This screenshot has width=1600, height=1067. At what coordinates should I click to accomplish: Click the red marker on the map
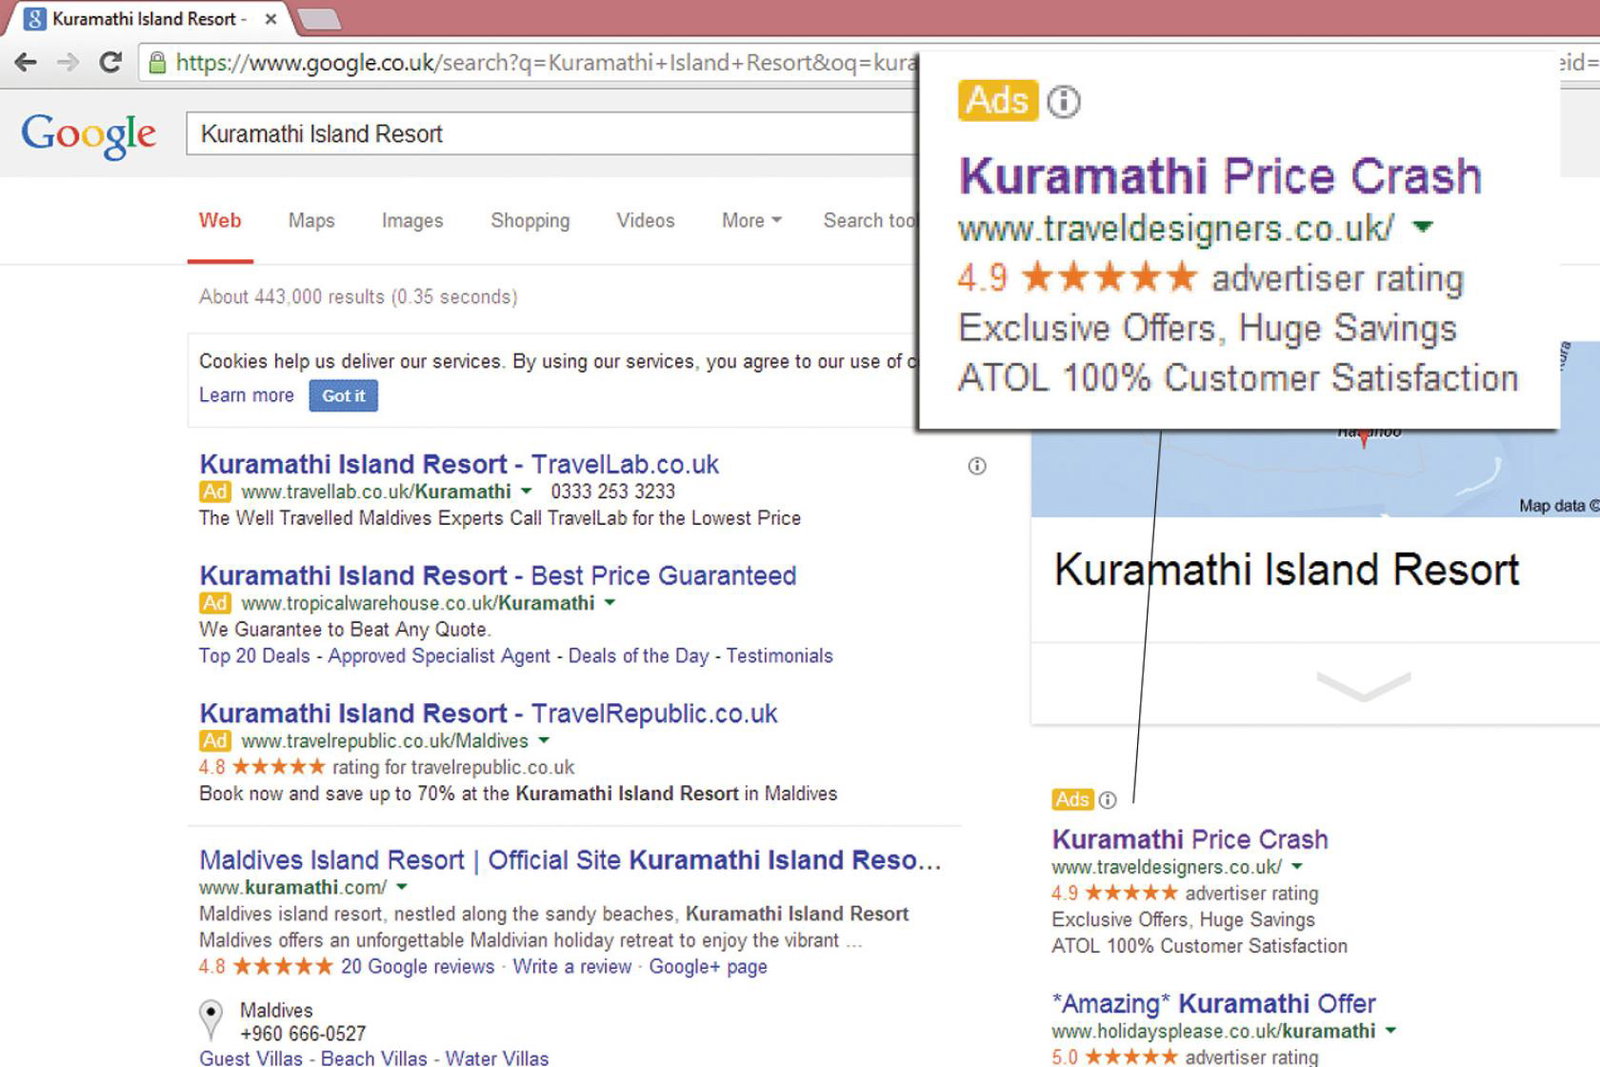tap(1364, 438)
